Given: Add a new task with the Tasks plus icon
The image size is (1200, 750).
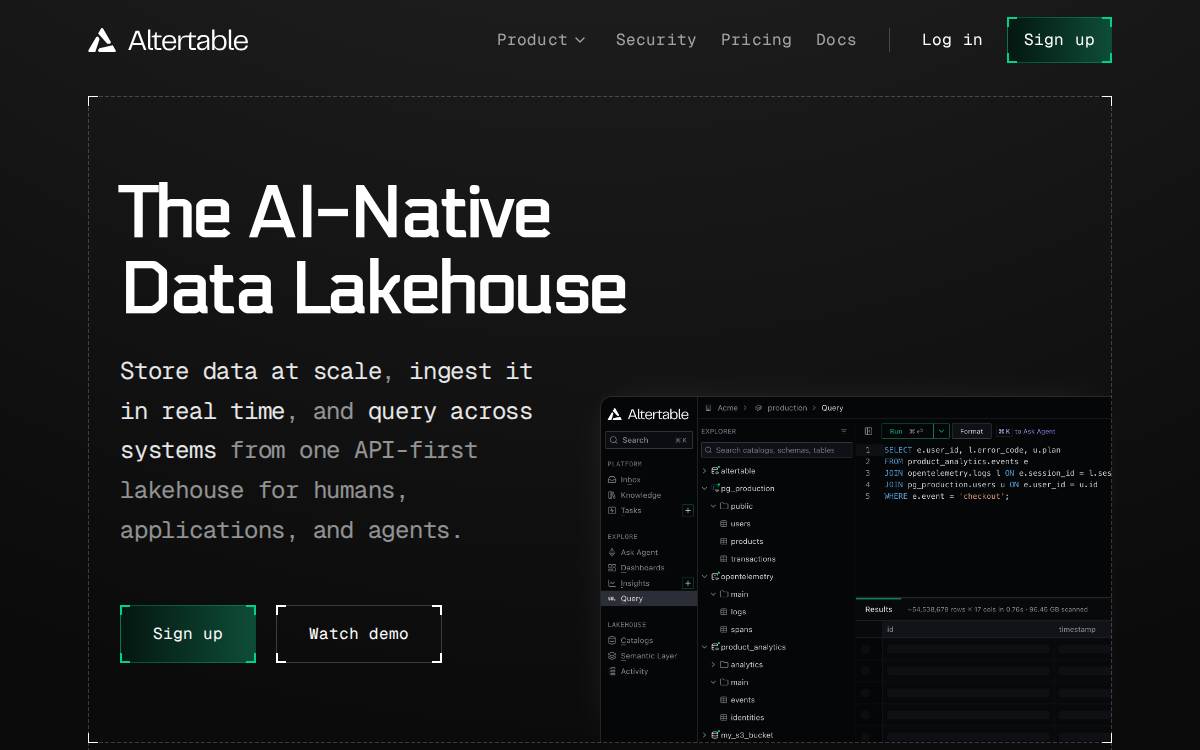Looking at the screenshot, I should point(688,510).
